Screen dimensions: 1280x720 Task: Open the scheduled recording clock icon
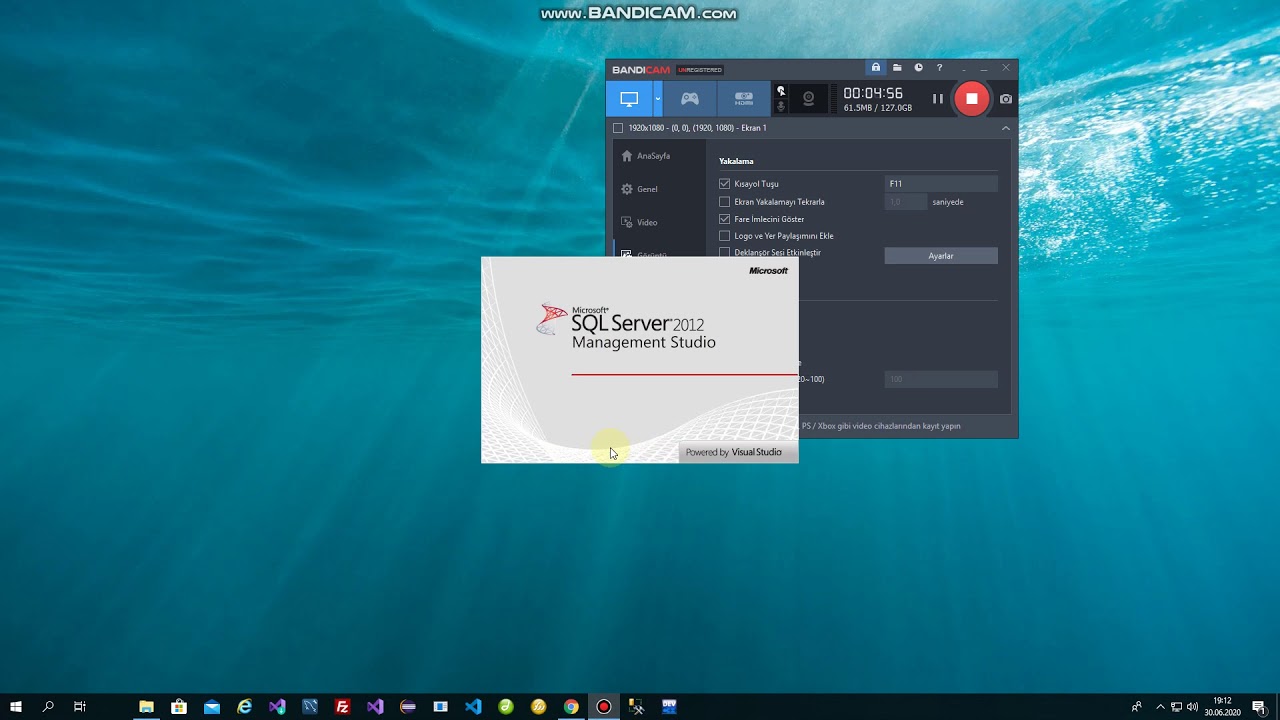(x=918, y=68)
